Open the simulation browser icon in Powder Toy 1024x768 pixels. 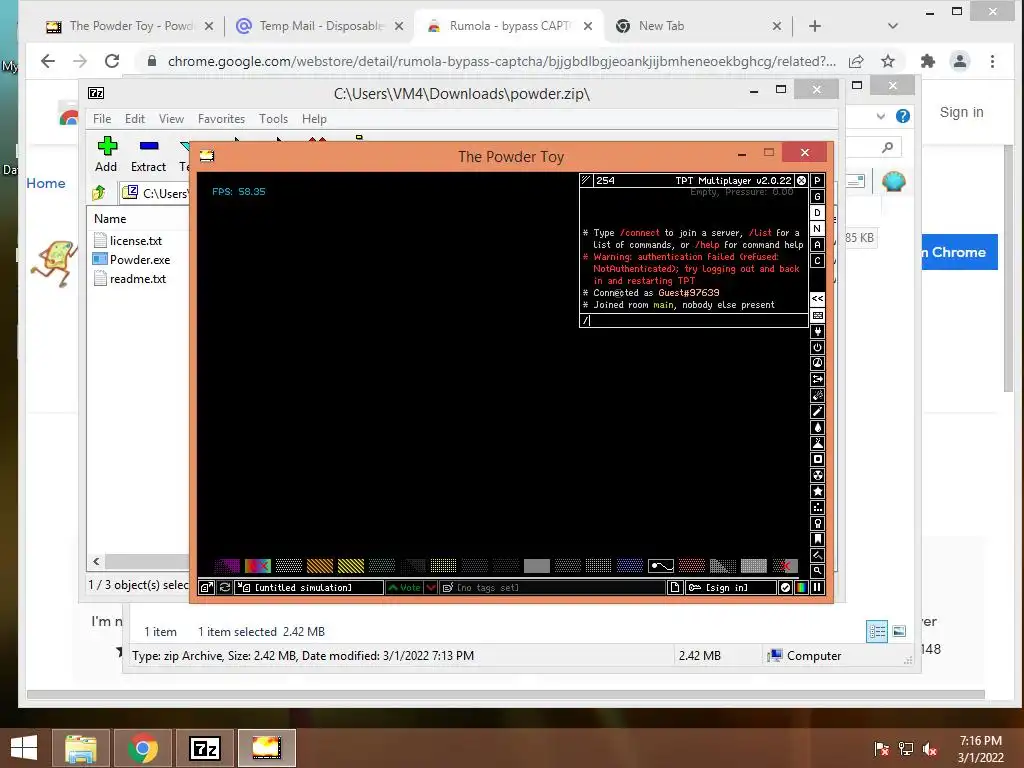click(x=206, y=588)
